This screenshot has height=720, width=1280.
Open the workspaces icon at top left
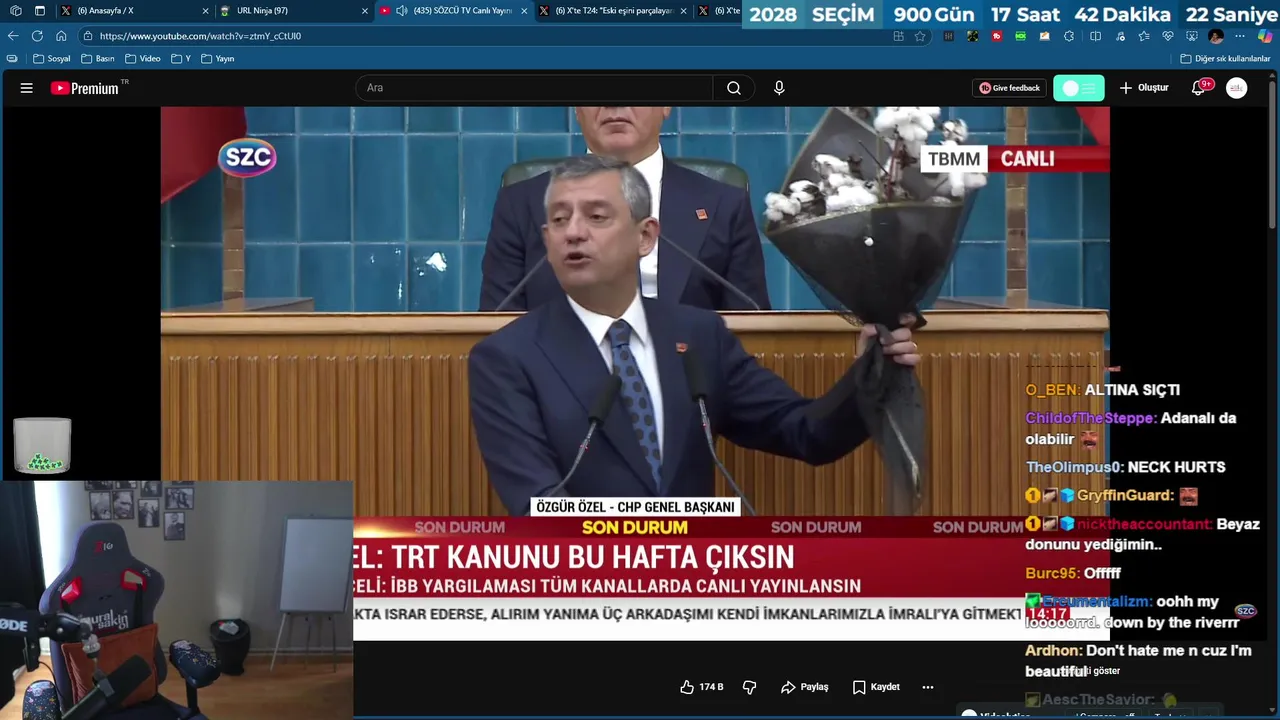click(x=15, y=11)
